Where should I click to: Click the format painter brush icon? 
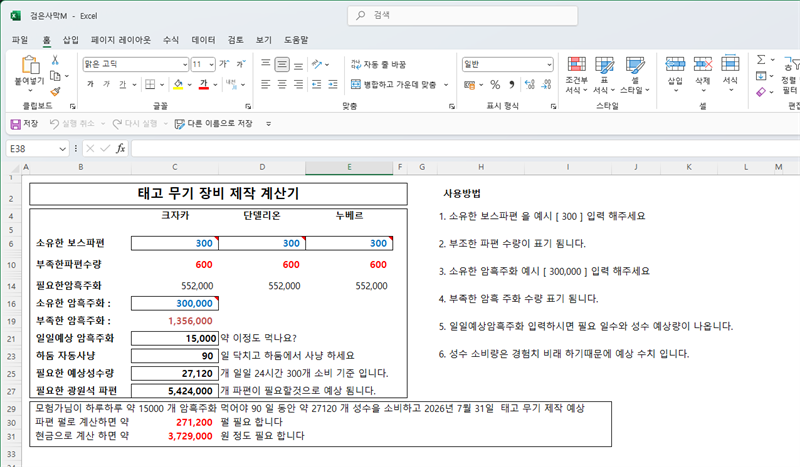pyautogui.click(x=55, y=92)
